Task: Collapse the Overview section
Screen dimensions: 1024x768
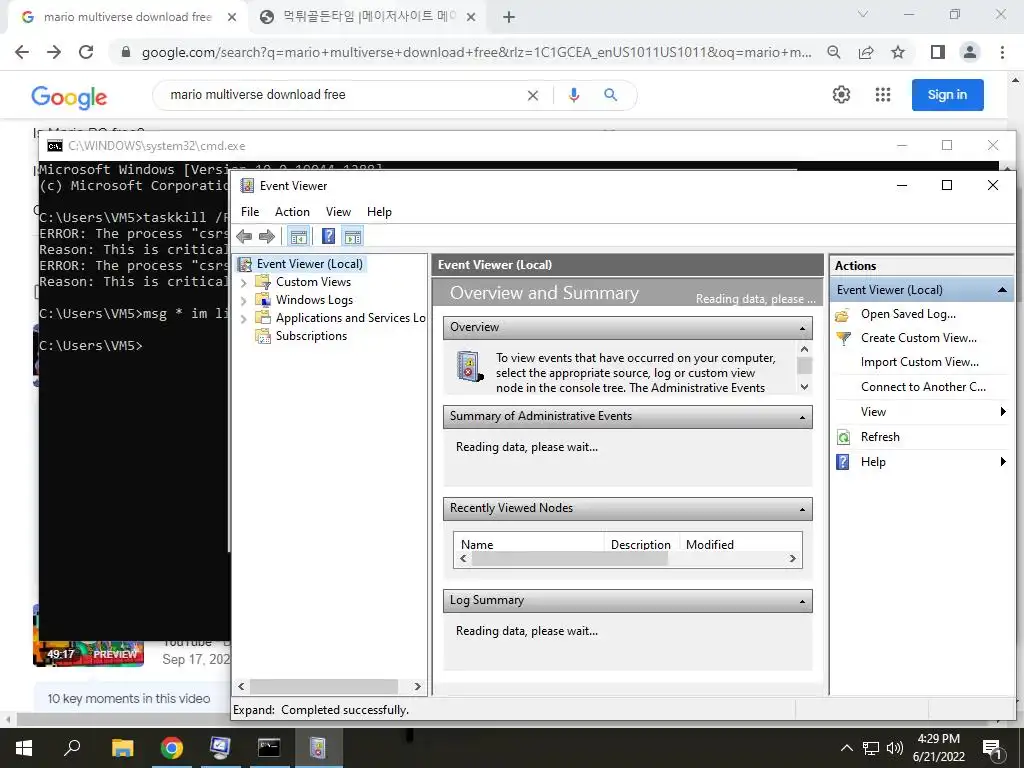Action: point(803,328)
